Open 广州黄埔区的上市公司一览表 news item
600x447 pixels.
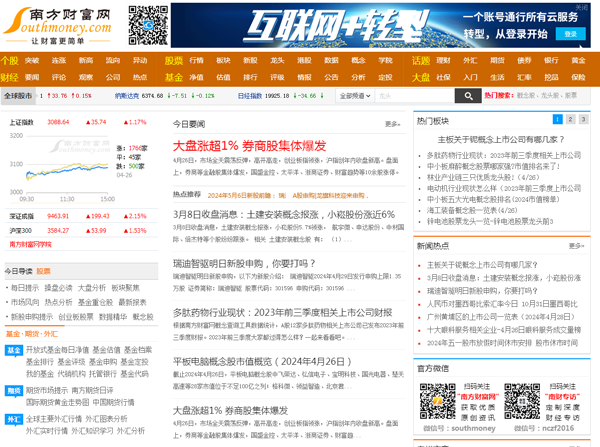click(x=501, y=317)
